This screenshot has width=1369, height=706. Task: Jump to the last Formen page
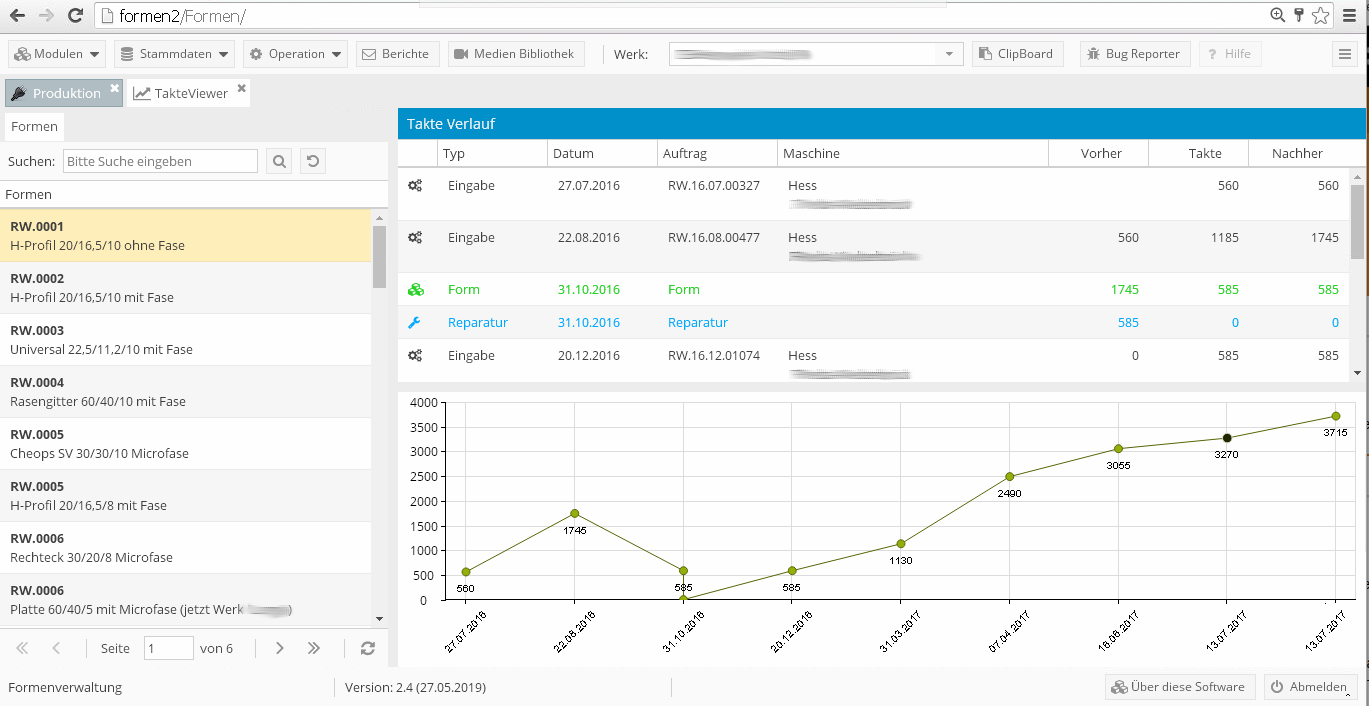point(314,648)
